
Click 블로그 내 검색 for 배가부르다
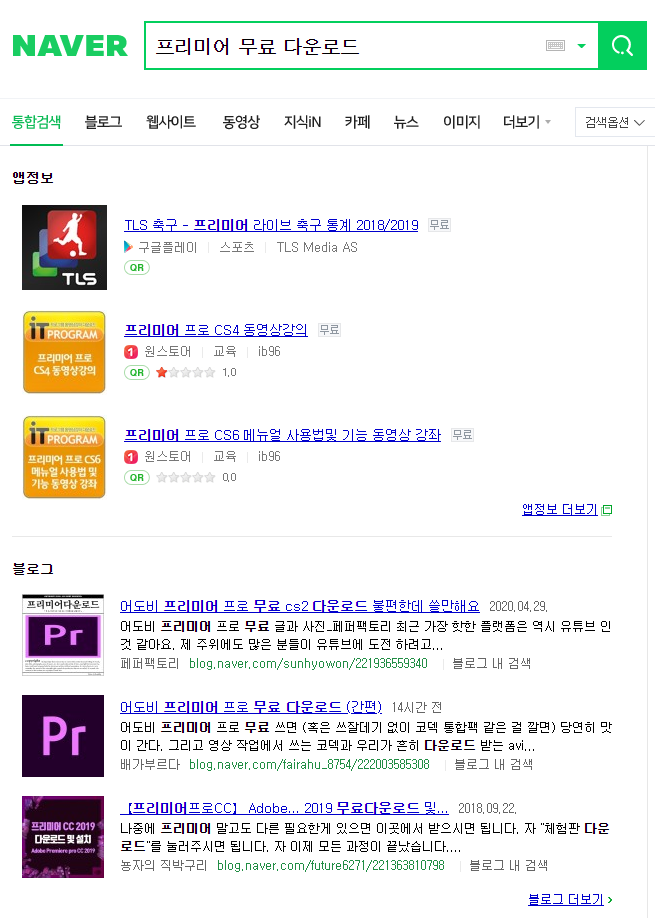point(493,765)
